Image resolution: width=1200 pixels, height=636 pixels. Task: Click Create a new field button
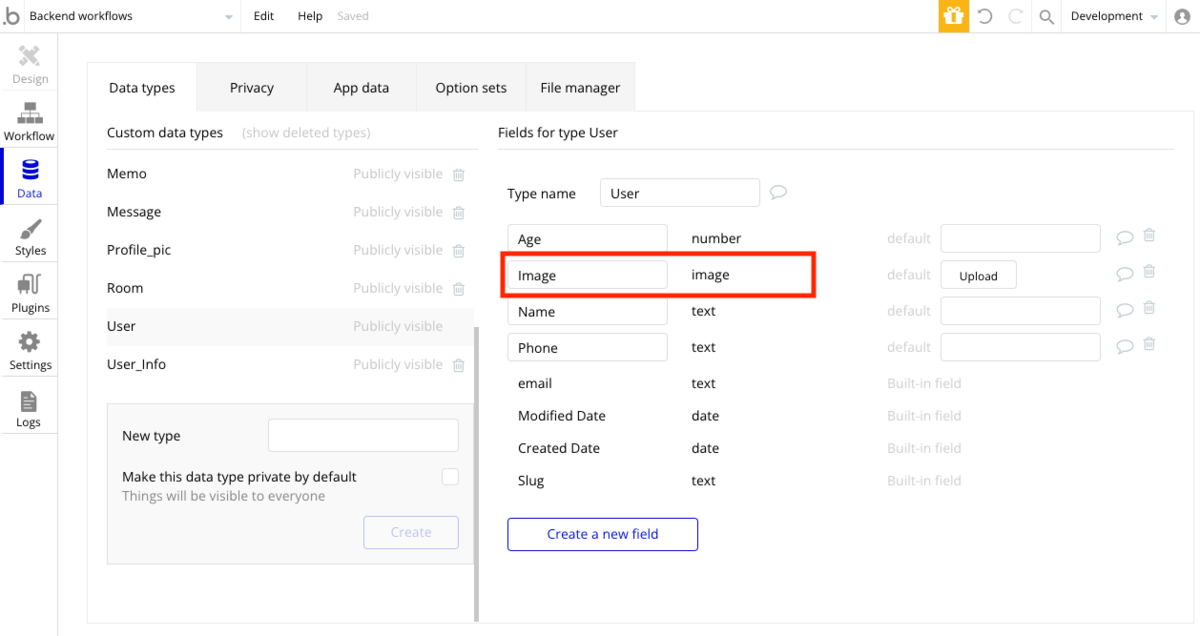tap(602, 534)
